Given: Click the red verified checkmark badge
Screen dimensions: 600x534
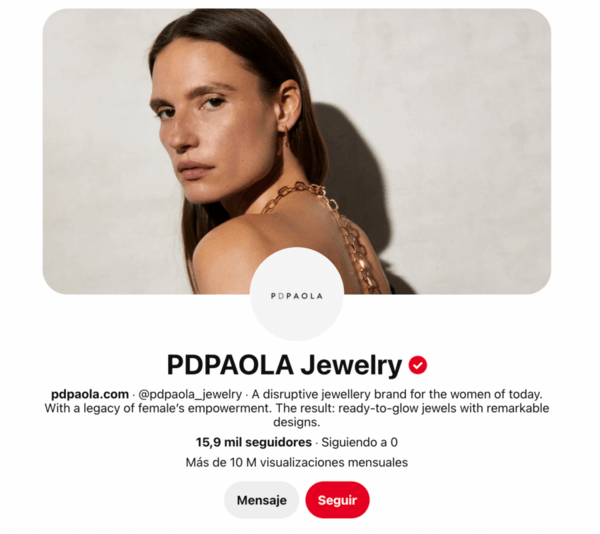Looking at the screenshot, I should 417,365.
